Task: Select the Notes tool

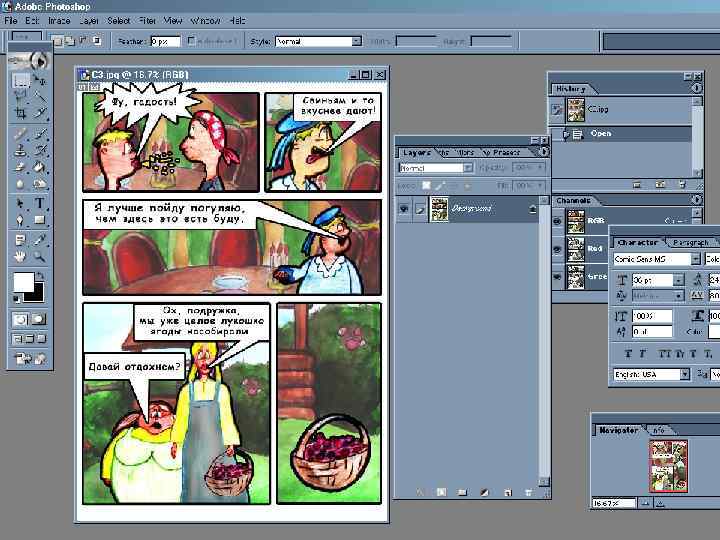Action: [20, 240]
